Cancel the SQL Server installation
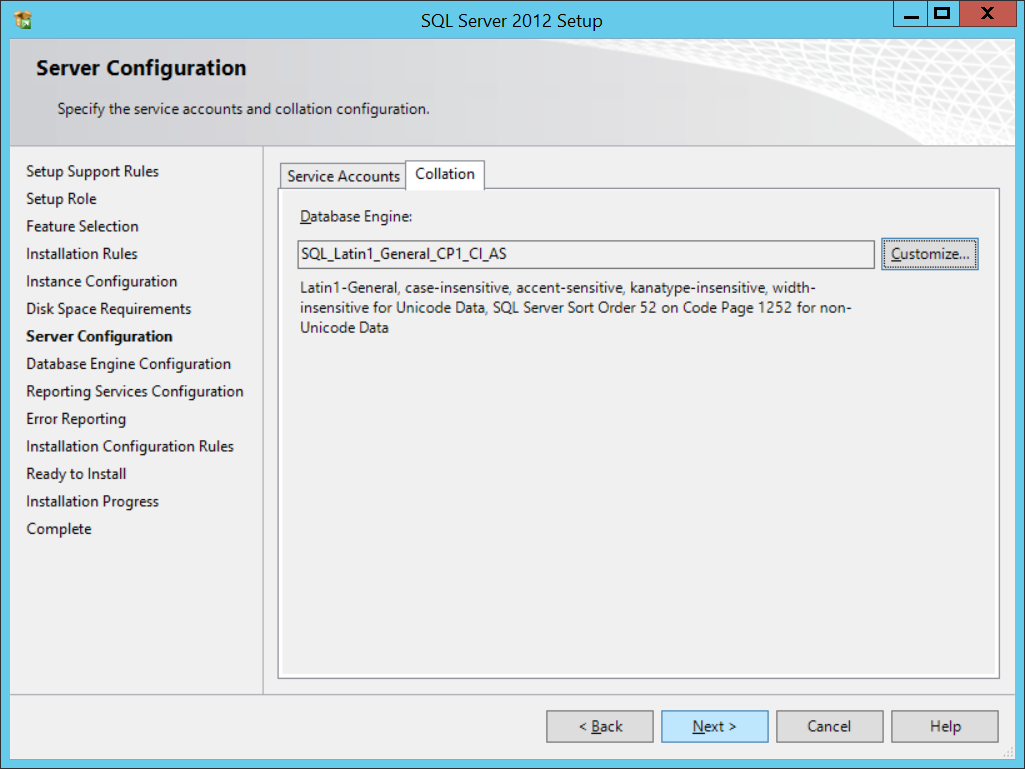 click(x=829, y=726)
